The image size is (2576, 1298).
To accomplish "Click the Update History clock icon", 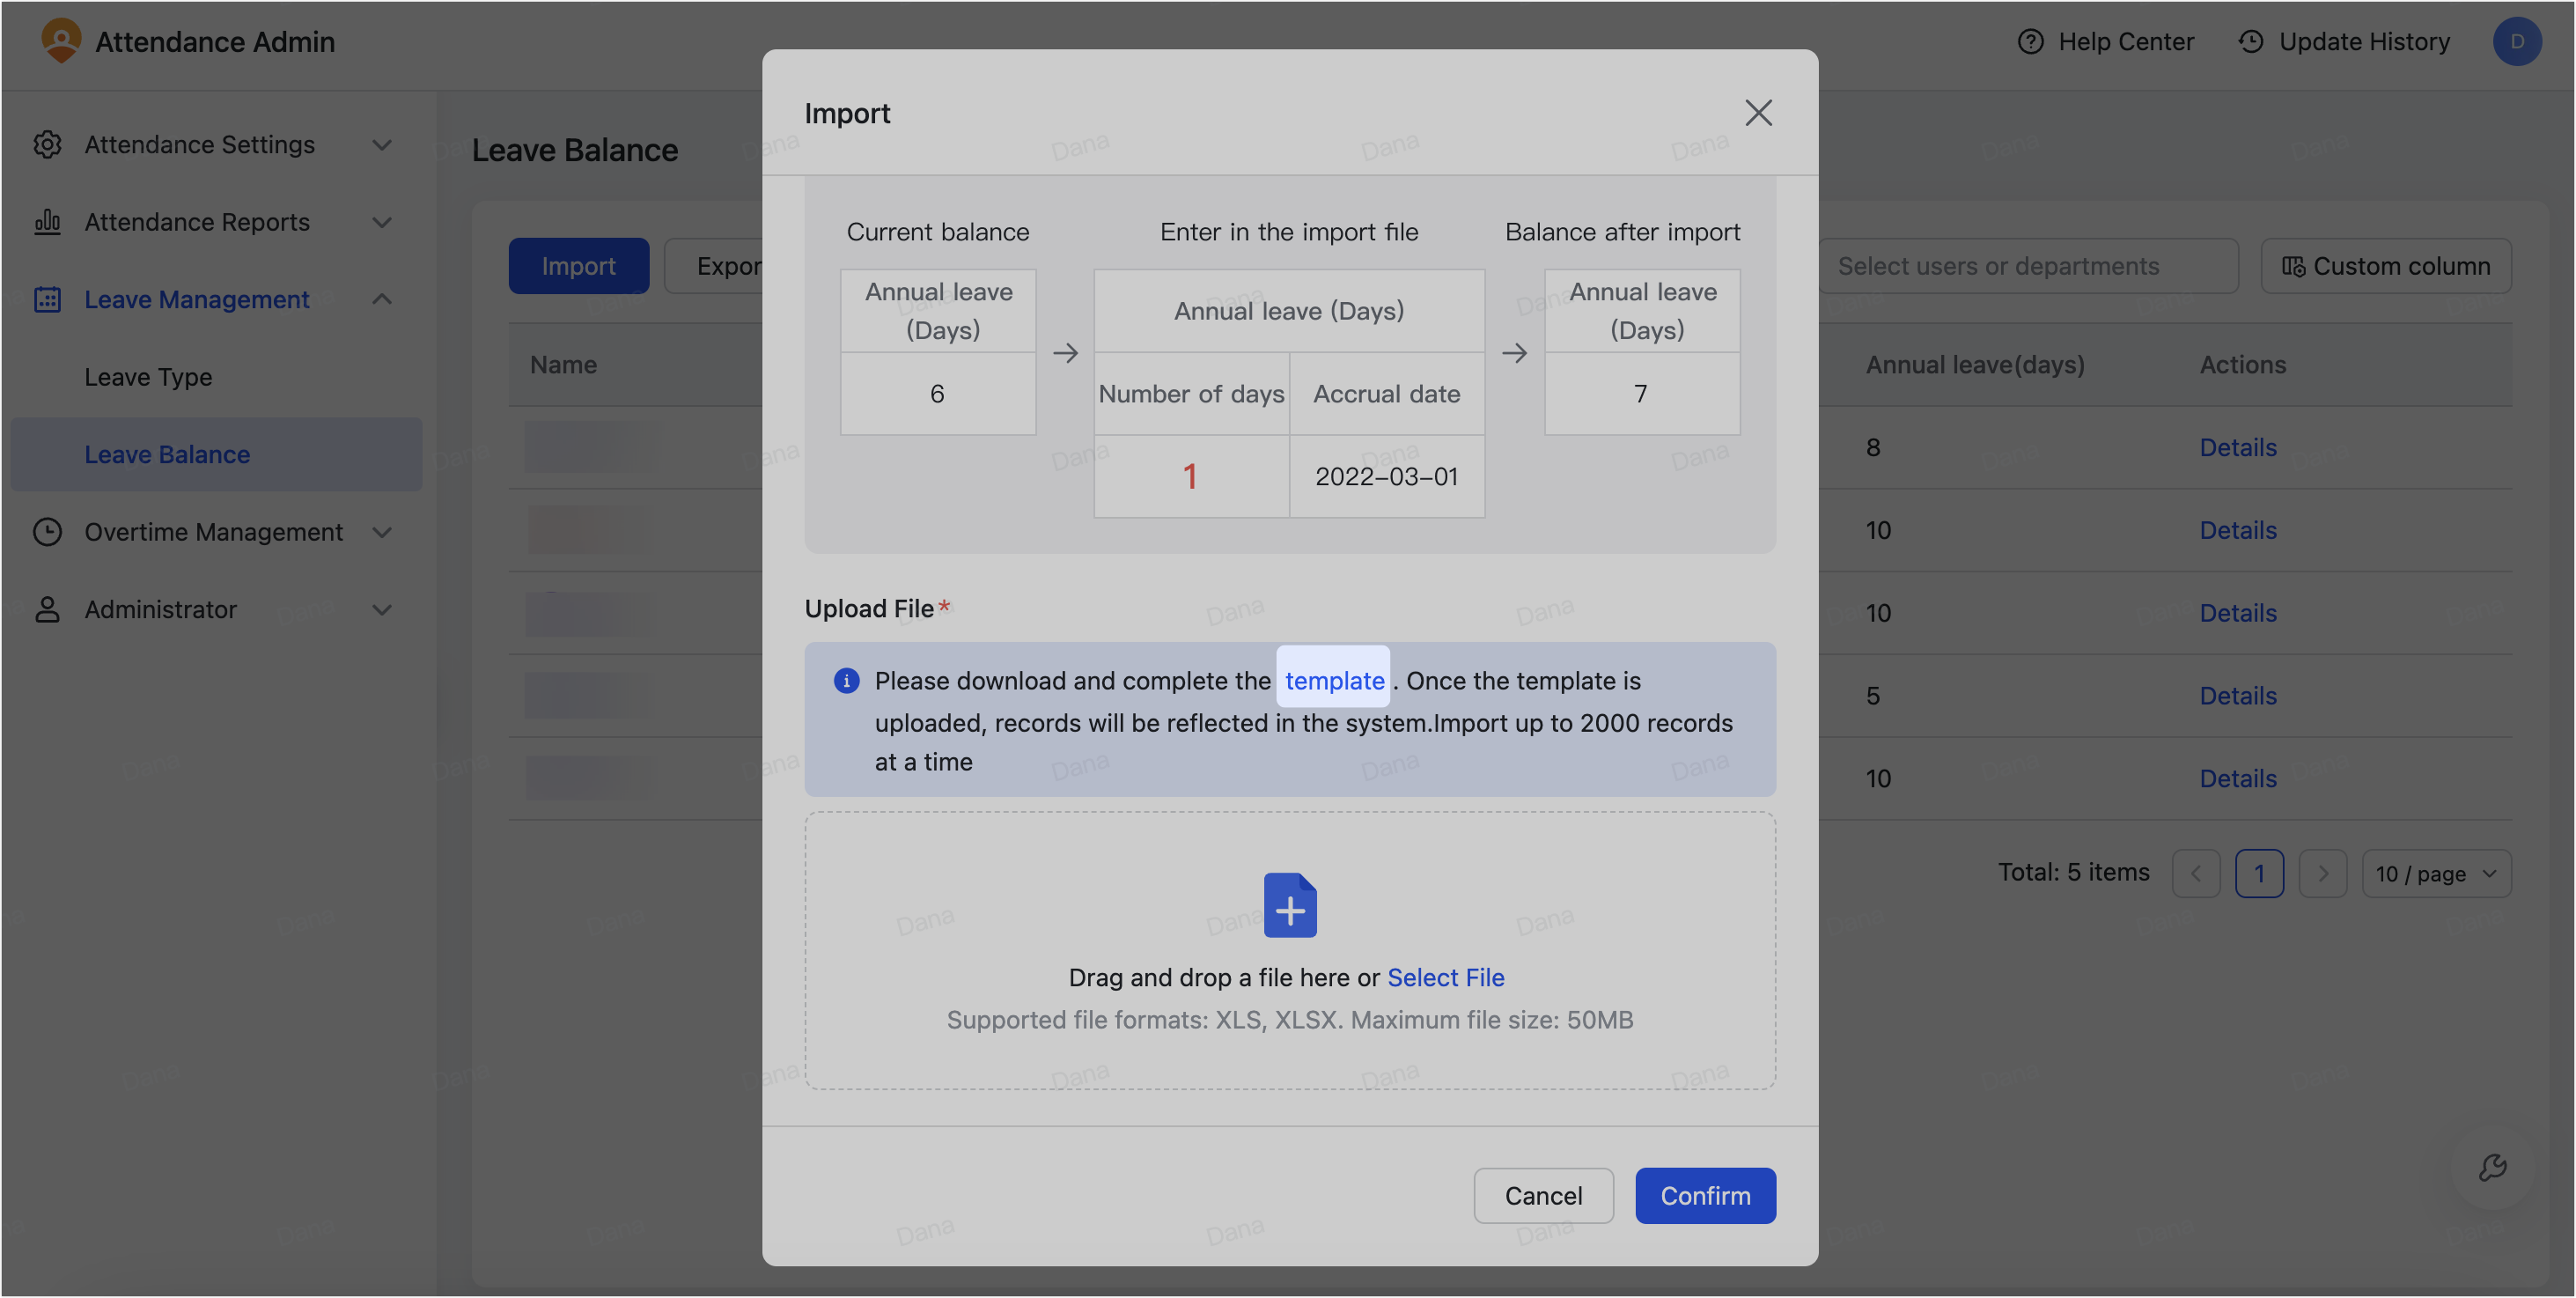I will [2250, 41].
